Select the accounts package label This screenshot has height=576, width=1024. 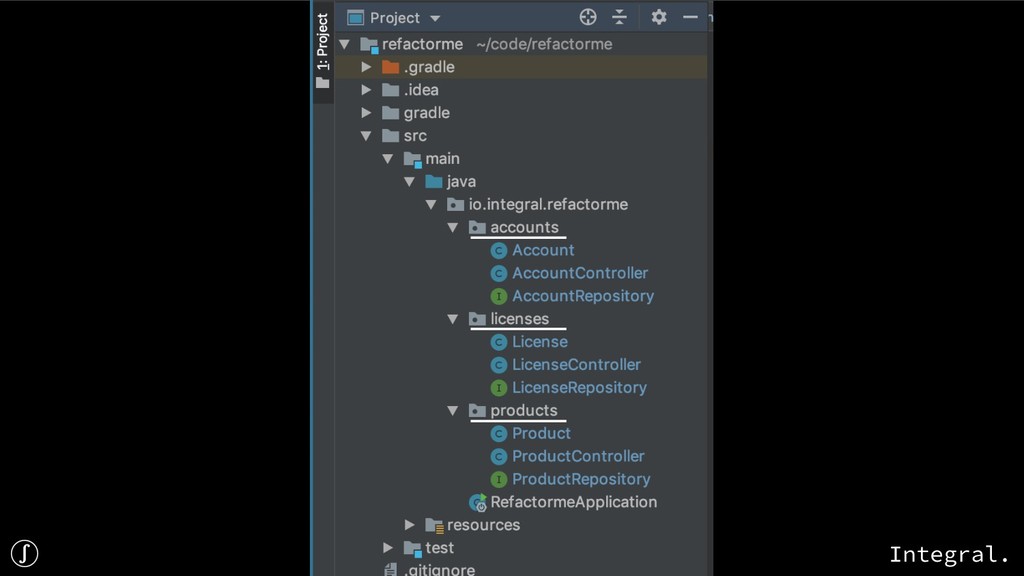point(524,227)
